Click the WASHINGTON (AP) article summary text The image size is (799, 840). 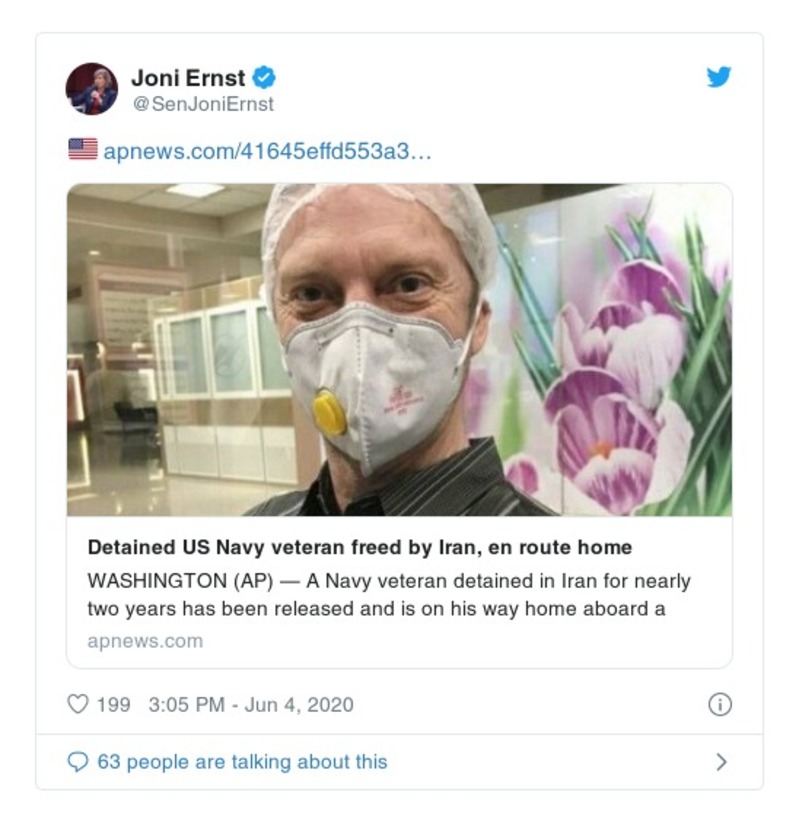tap(388, 594)
